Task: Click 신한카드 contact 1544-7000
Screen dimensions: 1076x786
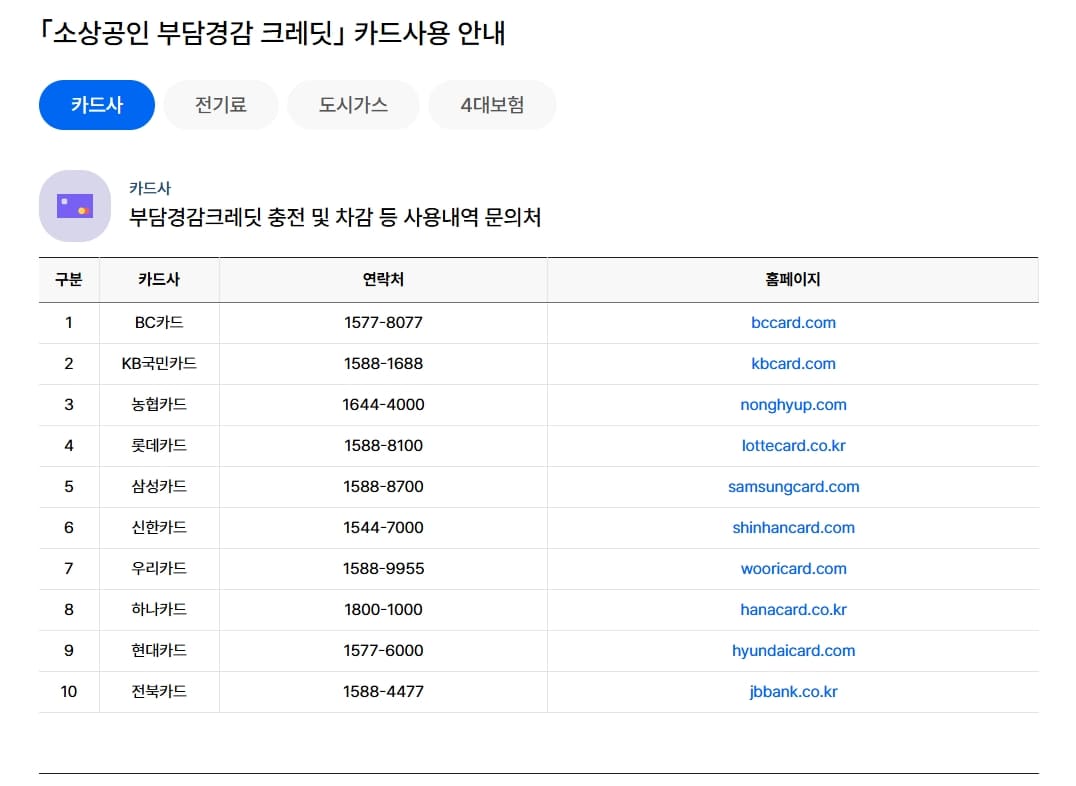Action: point(383,528)
